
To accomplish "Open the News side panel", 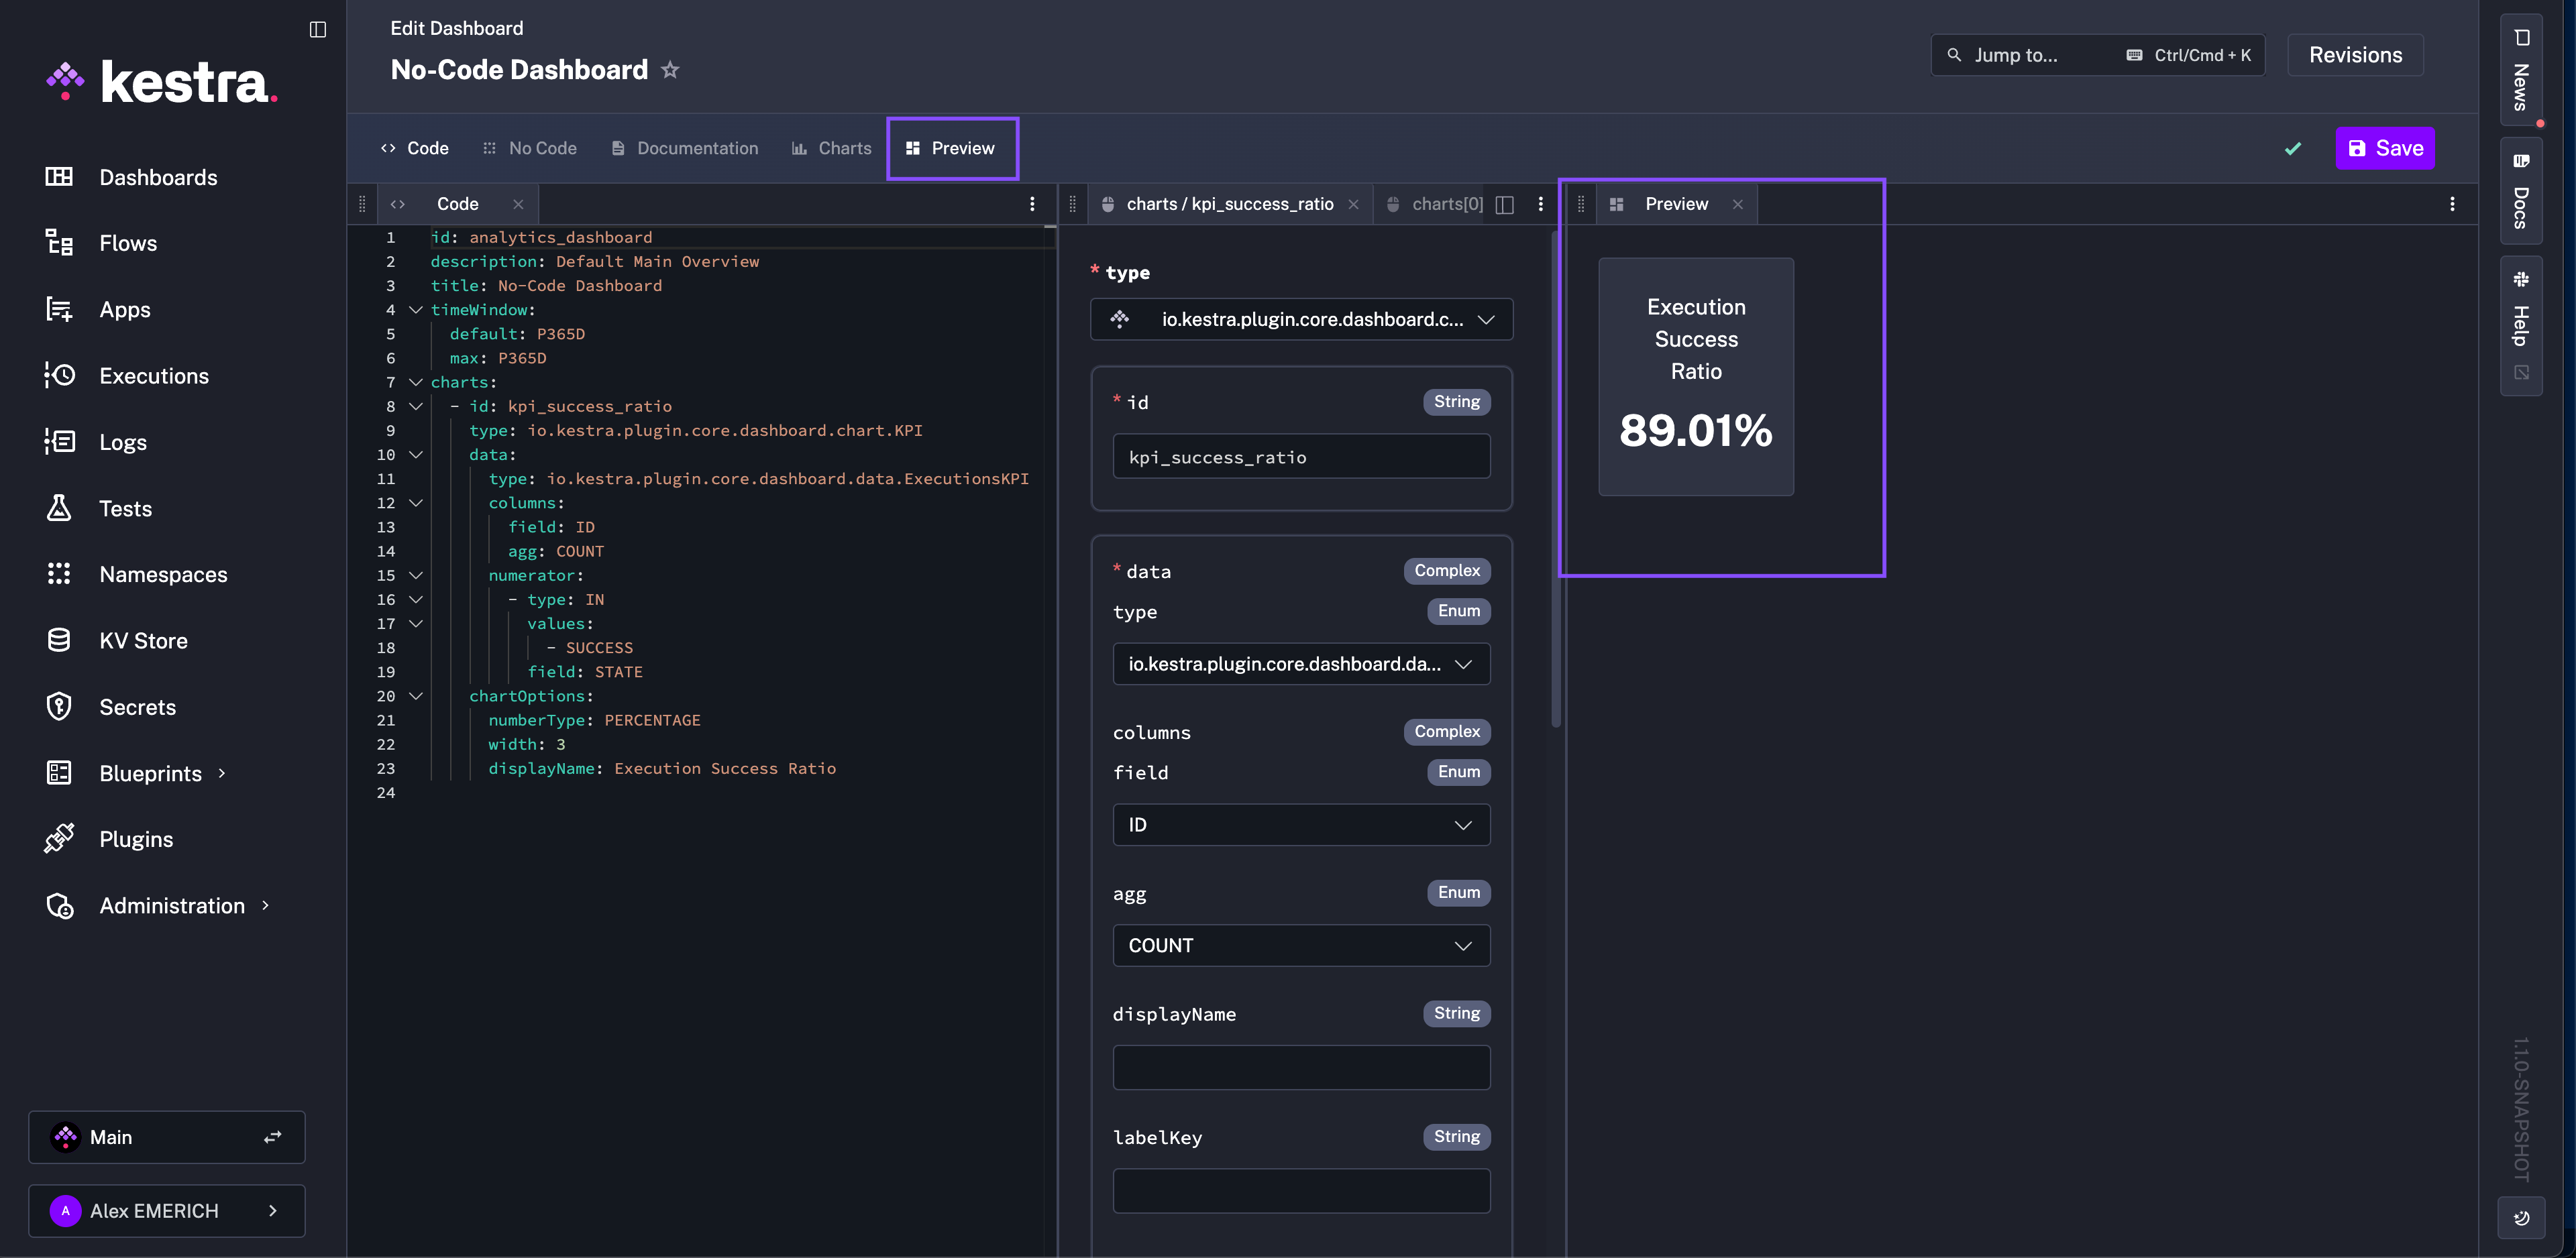I will (x=2521, y=69).
